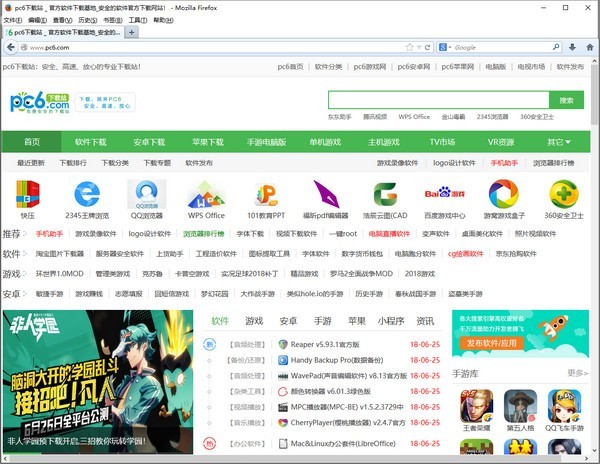Select the active pc6下载站 browser tab
600x464 pixels.
(x=64, y=33)
